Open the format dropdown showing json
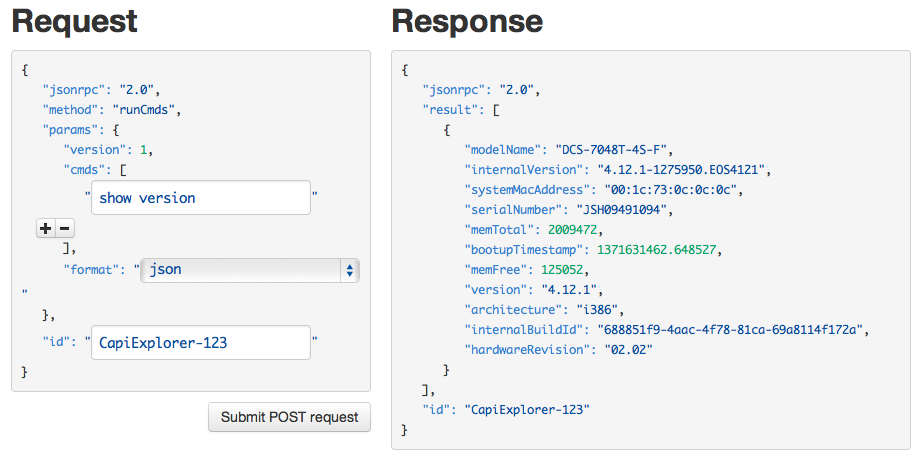Image resolution: width=920 pixels, height=458 pixels. click(249, 270)
